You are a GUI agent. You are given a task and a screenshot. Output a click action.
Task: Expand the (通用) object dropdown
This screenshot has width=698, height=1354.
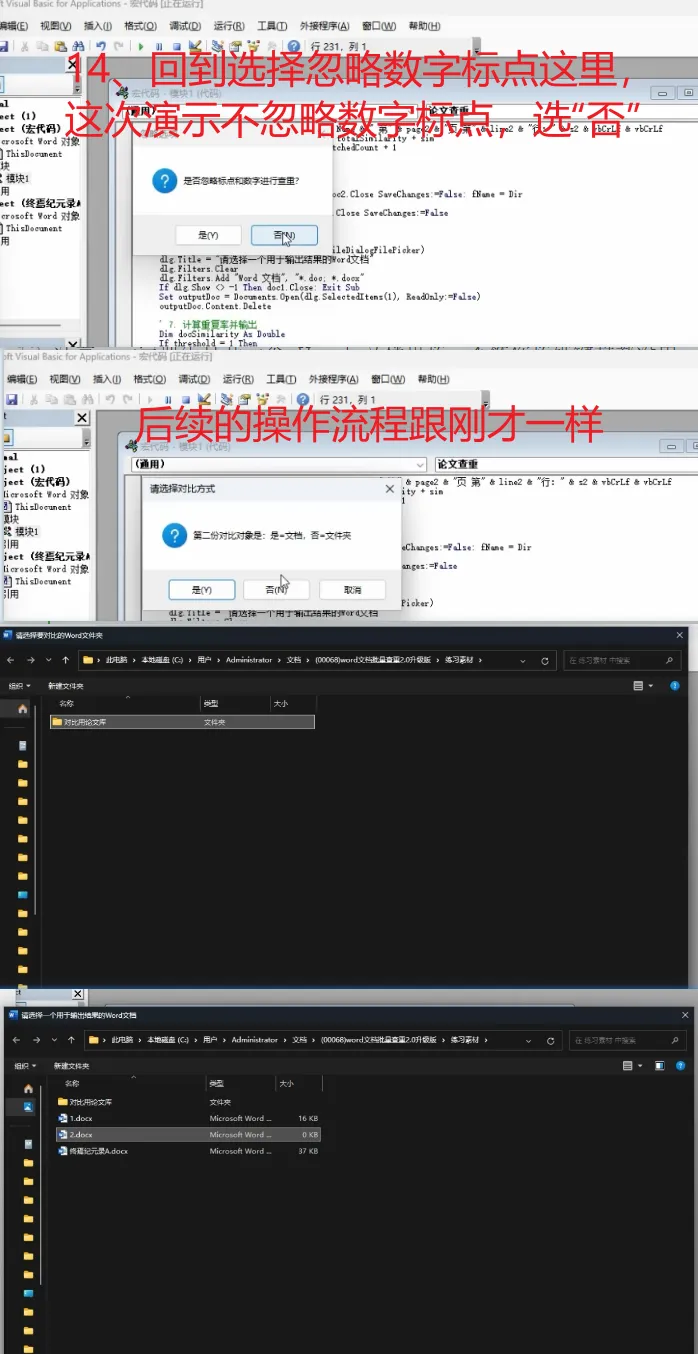[419, 465]
